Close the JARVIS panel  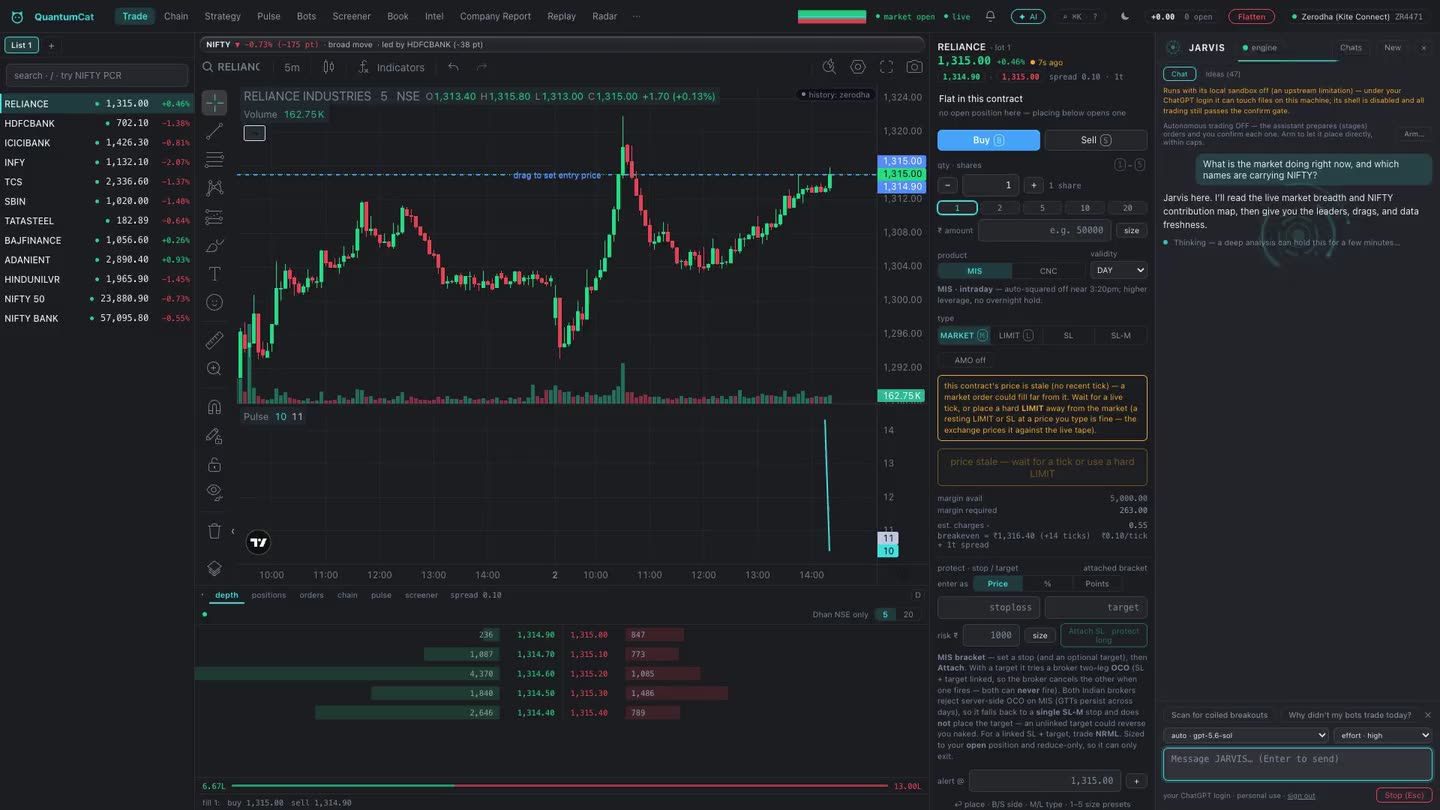[1424, 47]
